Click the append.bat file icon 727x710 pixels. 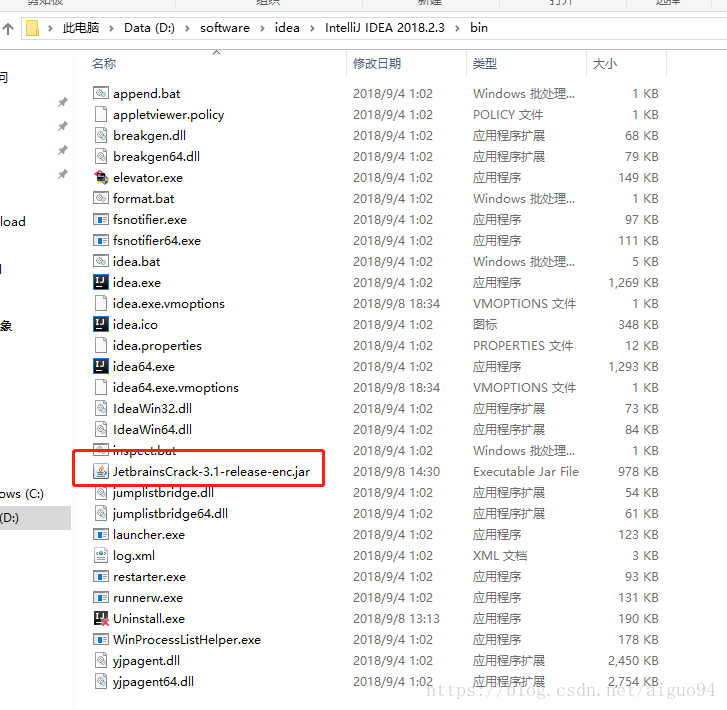point(101,93)
